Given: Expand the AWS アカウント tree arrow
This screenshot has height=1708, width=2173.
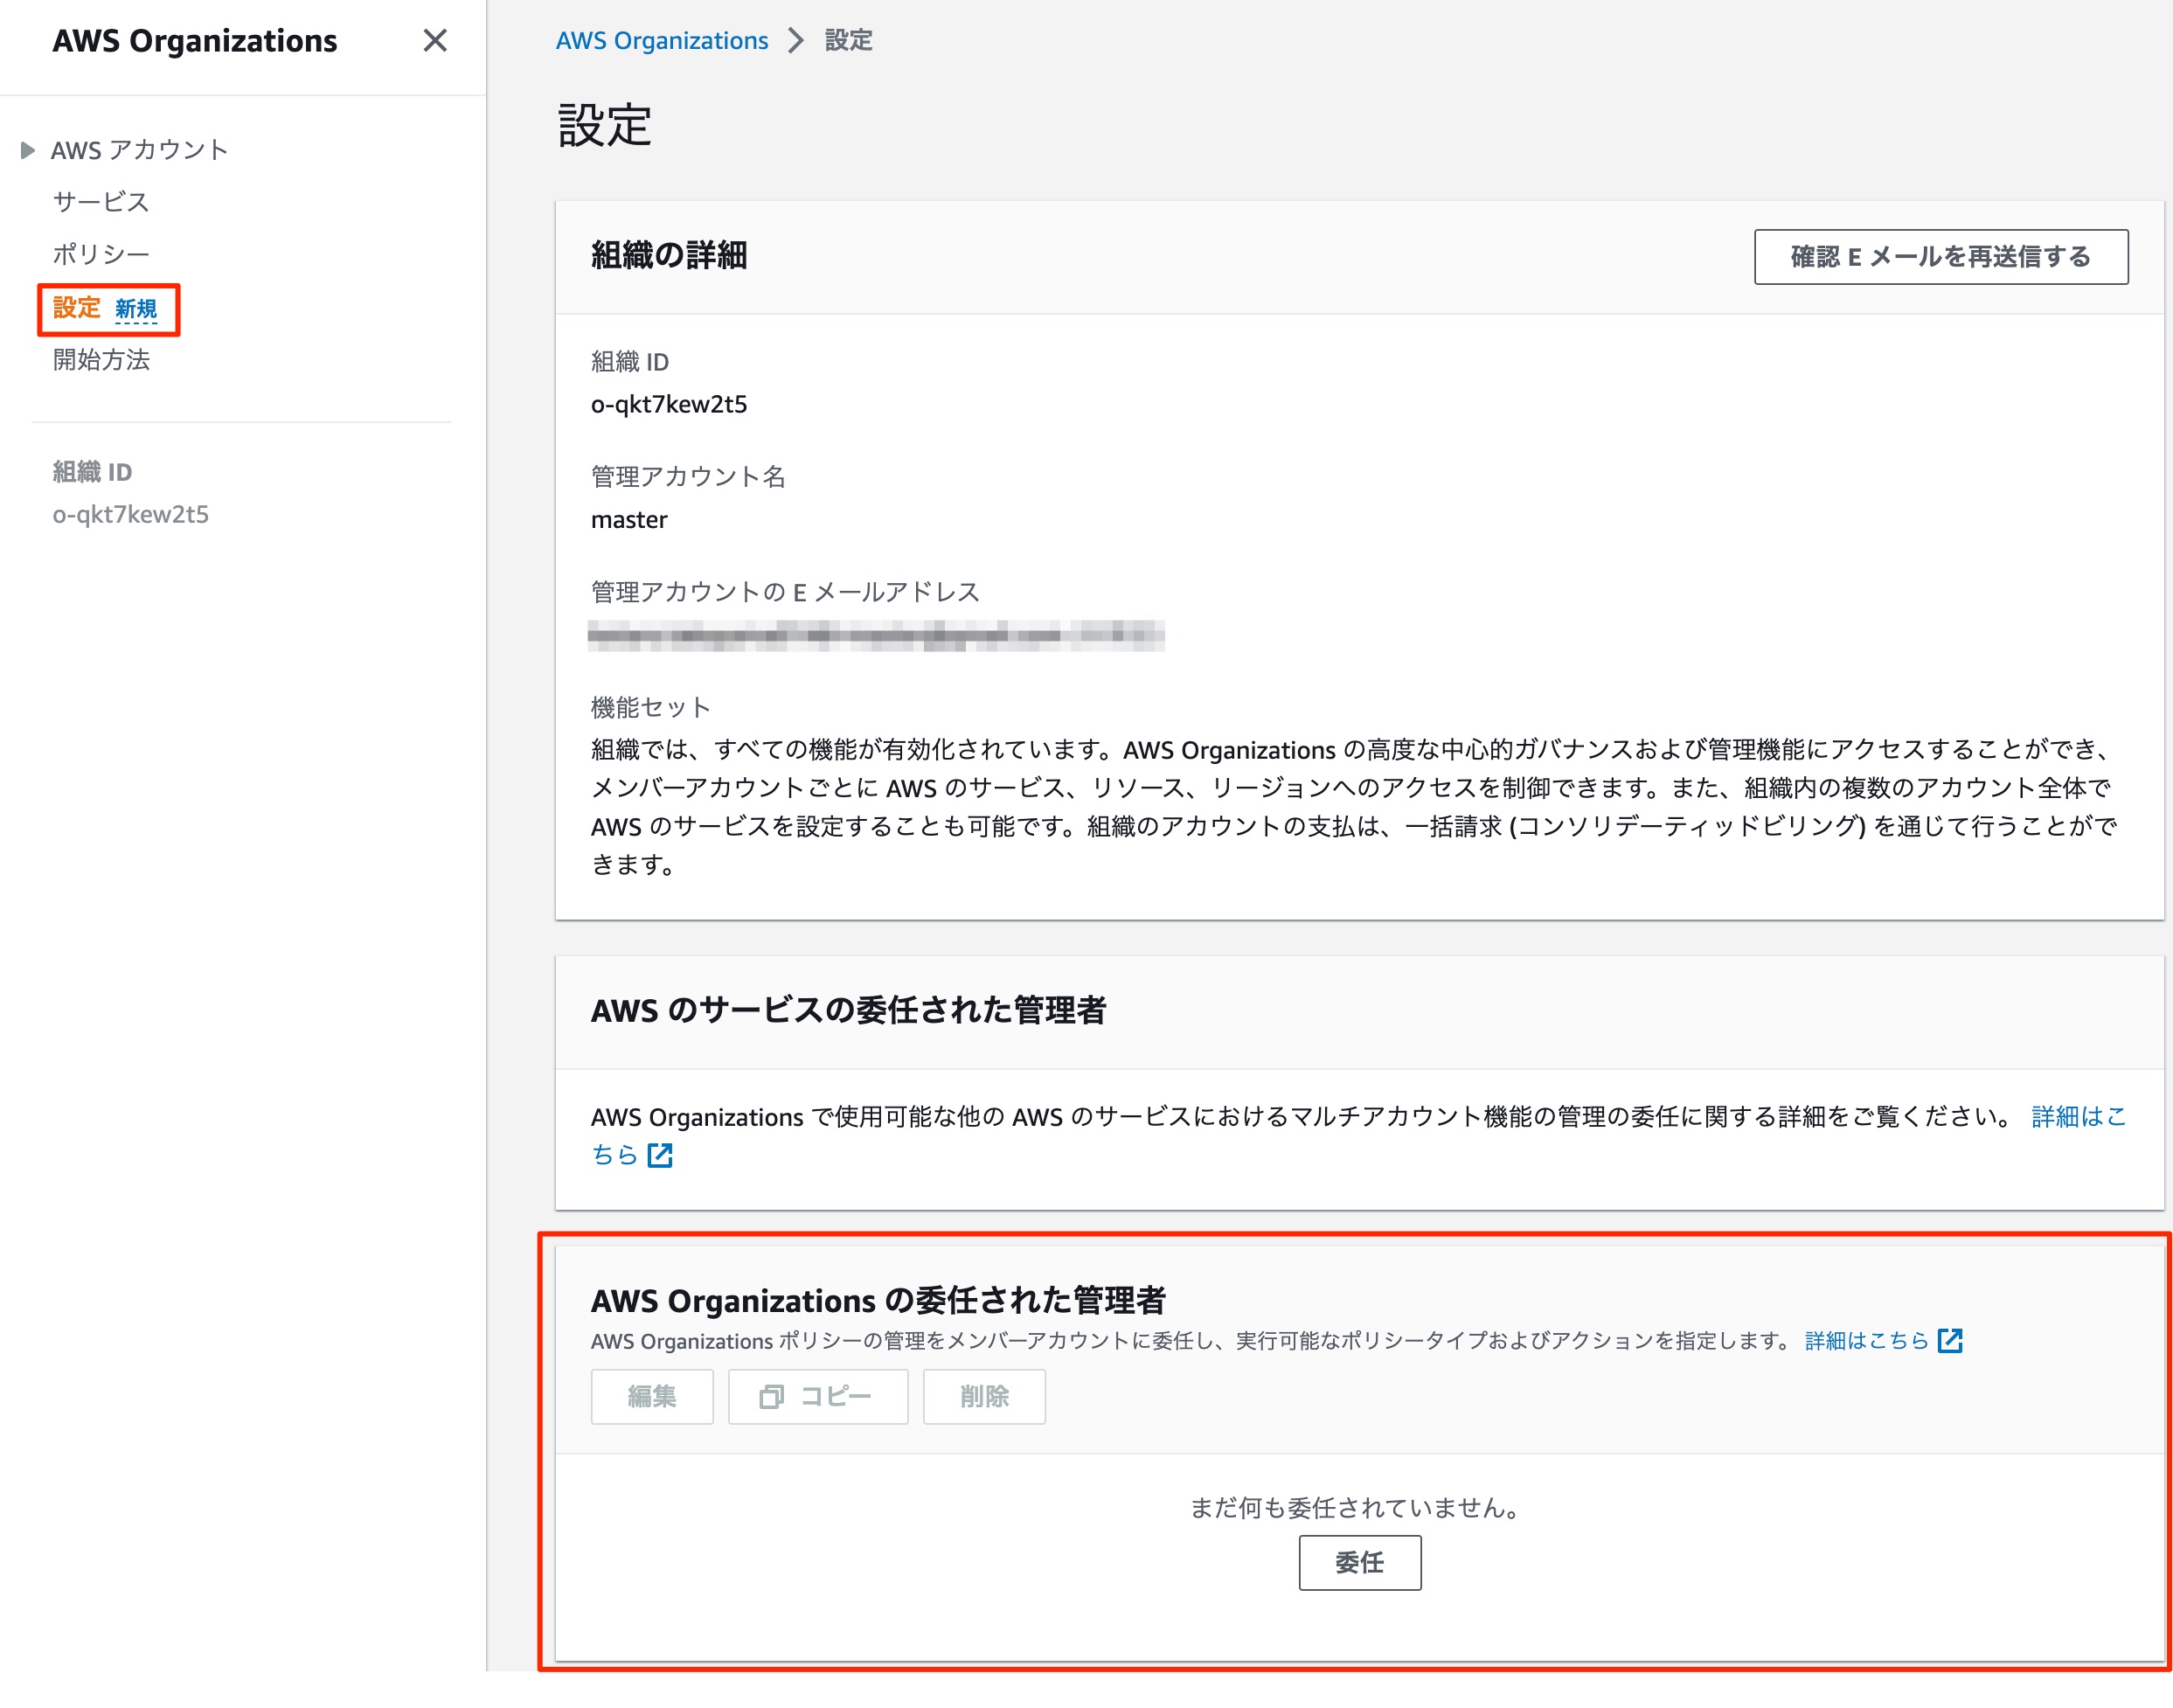Looking at the screenshot, I should click(28, 150).
